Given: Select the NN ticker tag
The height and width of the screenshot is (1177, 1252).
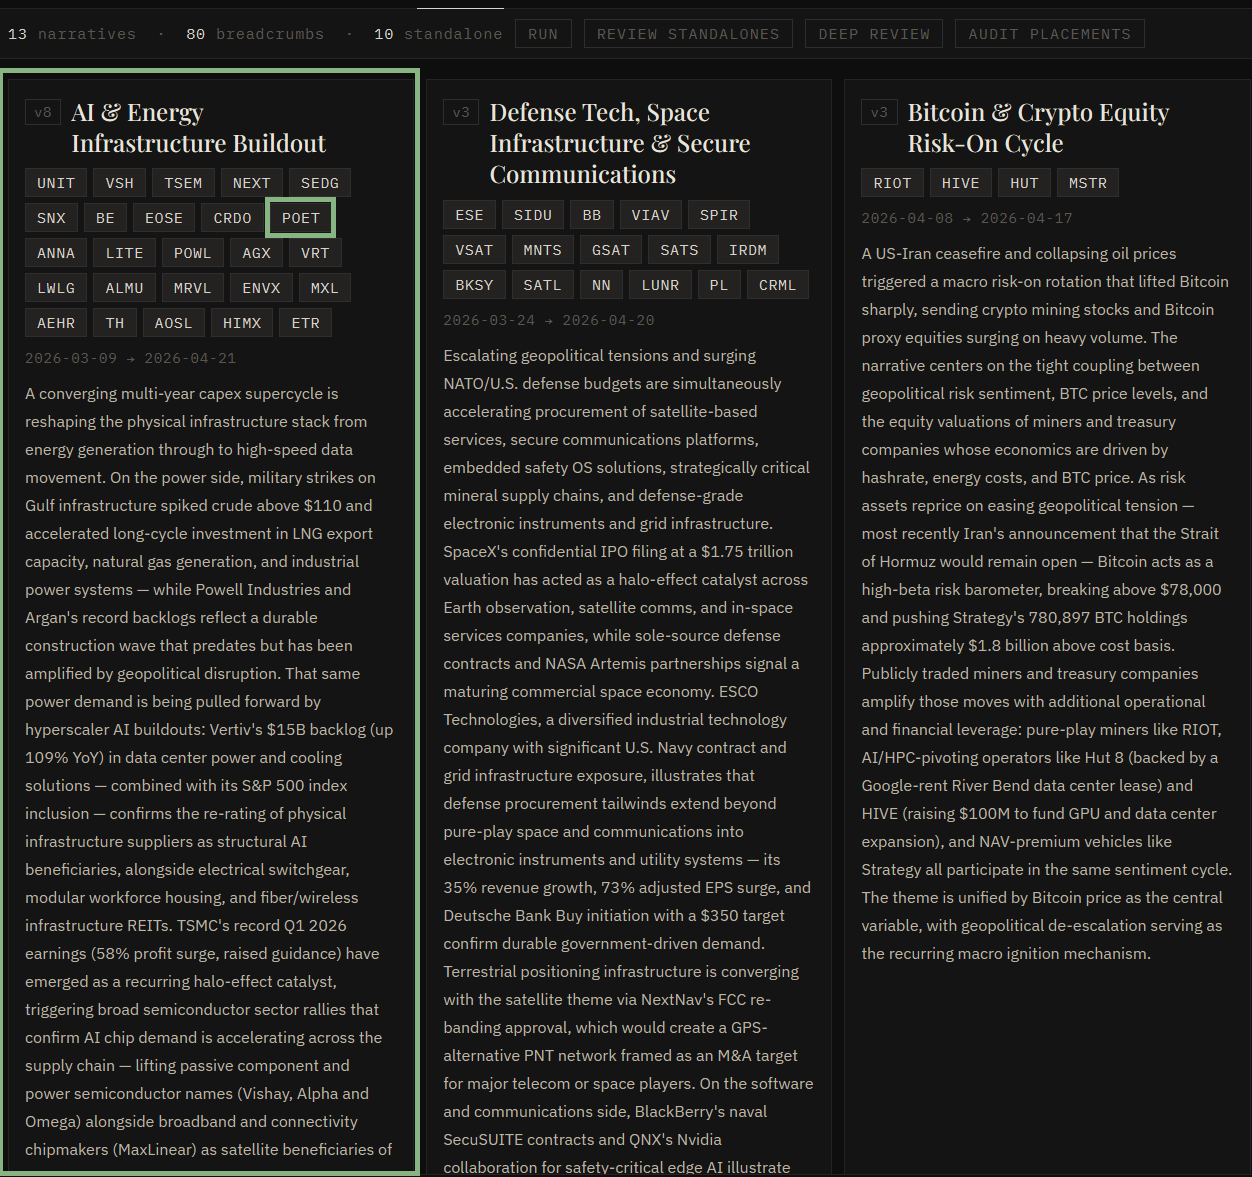Looking at the screenshot, I should tap(601, 285).
